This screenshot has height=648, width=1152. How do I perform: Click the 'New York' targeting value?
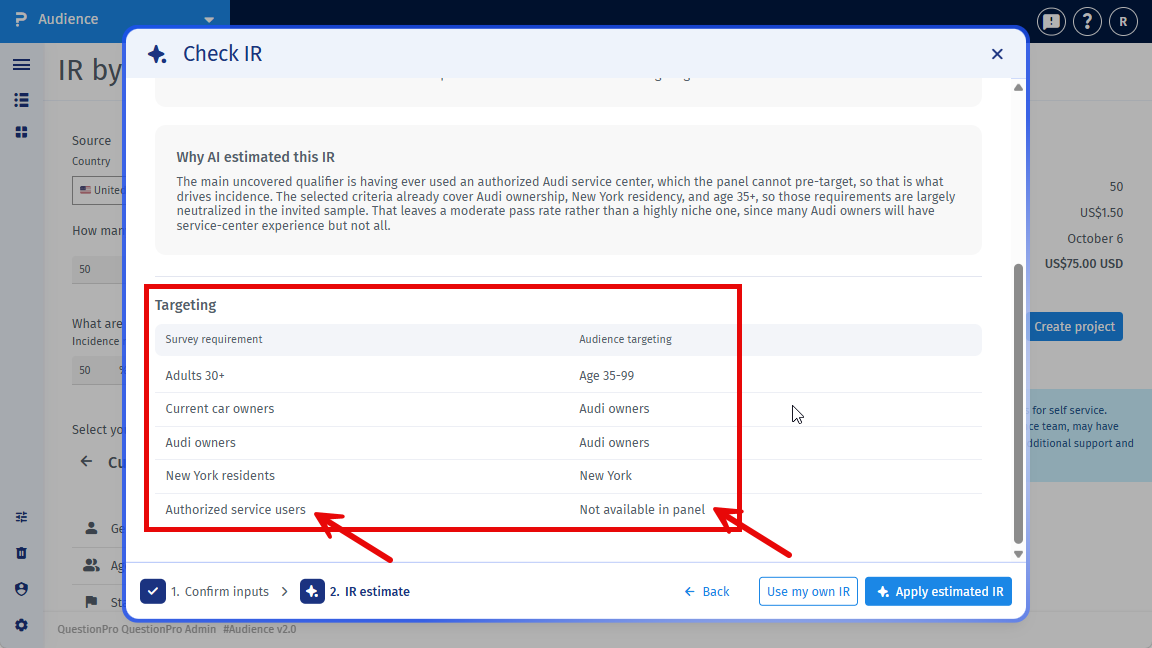point(605,475)
